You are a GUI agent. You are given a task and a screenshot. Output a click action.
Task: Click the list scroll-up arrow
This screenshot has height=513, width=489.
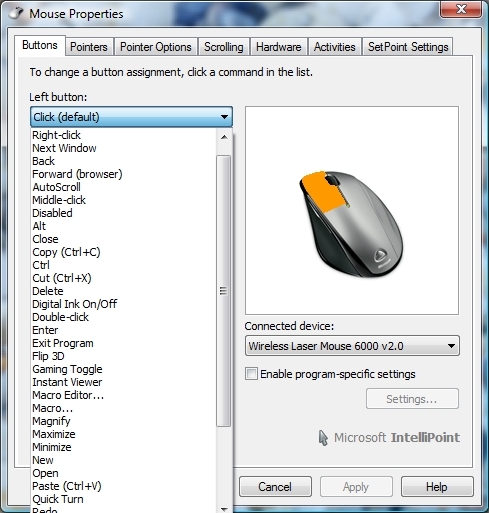coord(224,137)
